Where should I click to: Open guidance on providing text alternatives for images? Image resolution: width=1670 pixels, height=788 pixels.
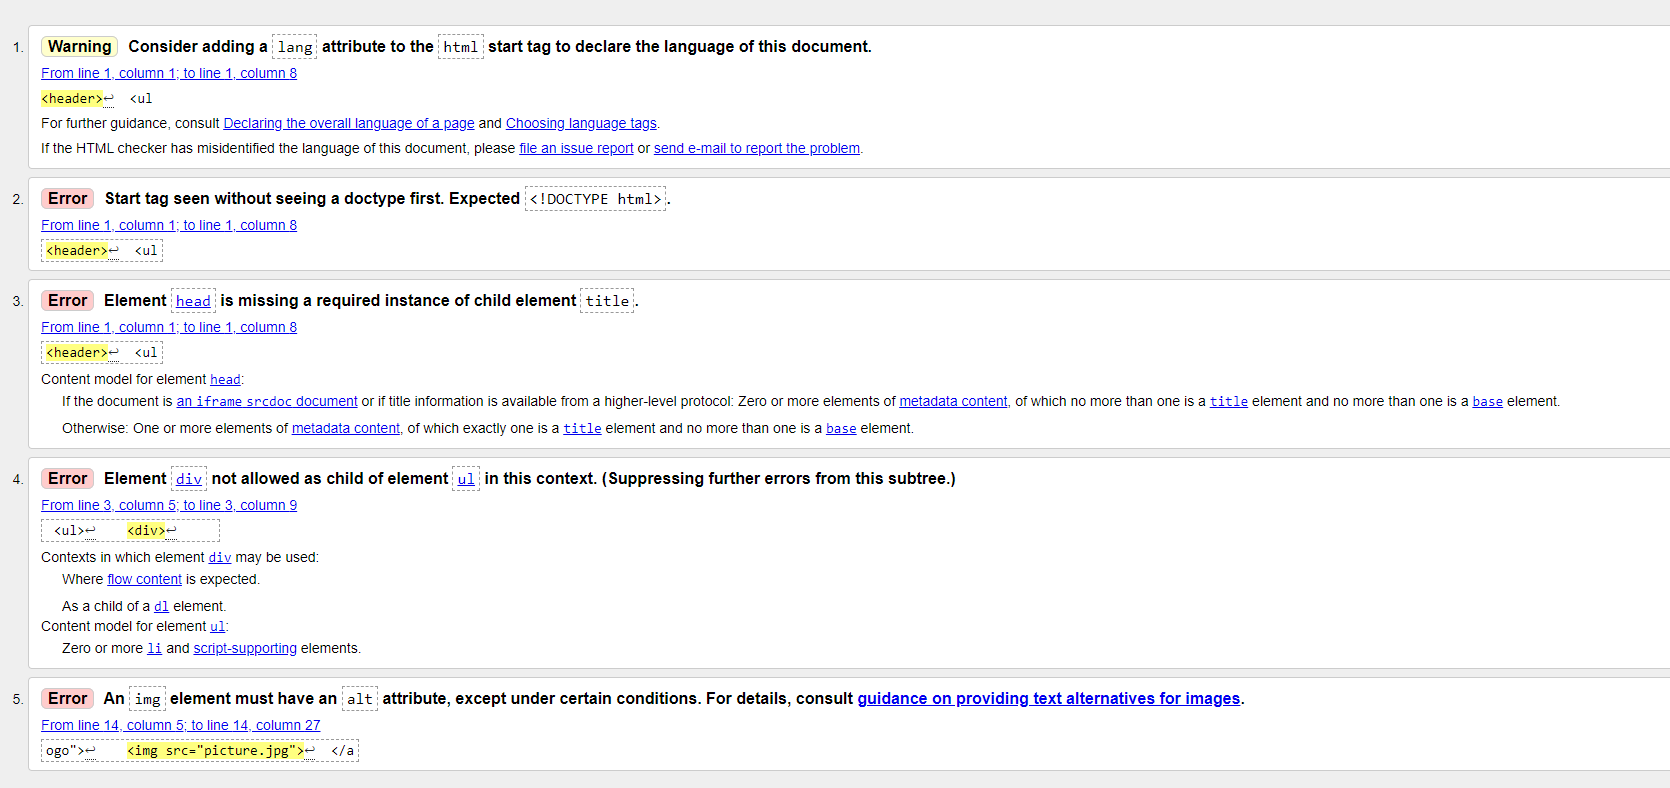click(1049, 699)
